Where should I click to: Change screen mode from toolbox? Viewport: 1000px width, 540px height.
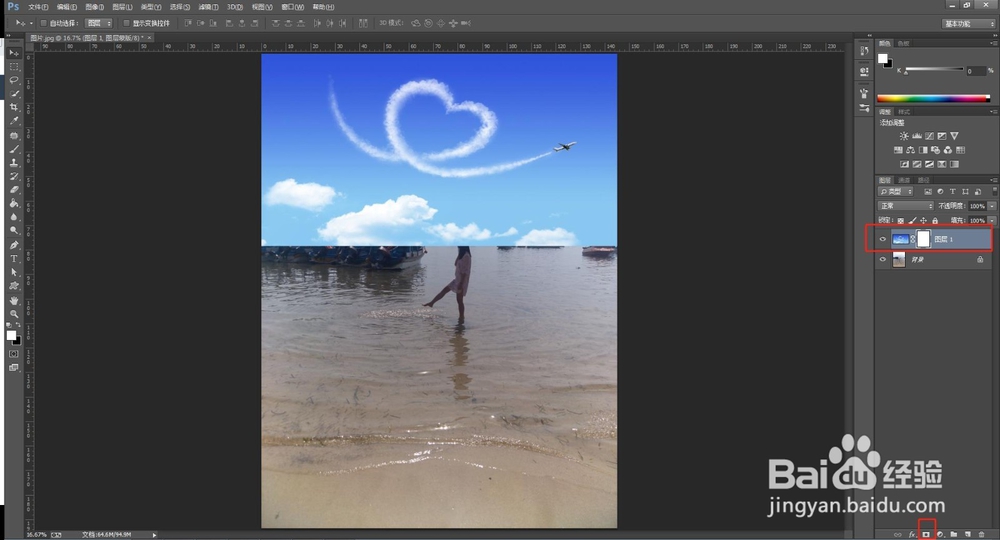click(x=14, y=368)
